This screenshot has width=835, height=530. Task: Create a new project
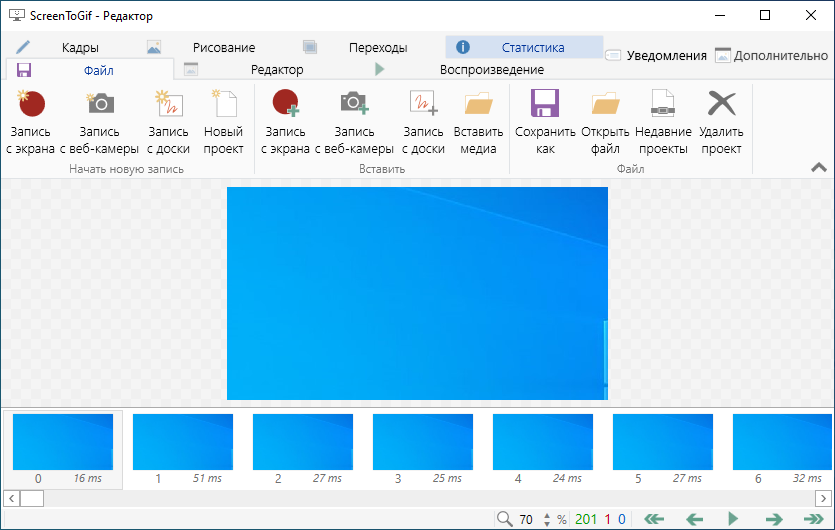click(223, 123)
